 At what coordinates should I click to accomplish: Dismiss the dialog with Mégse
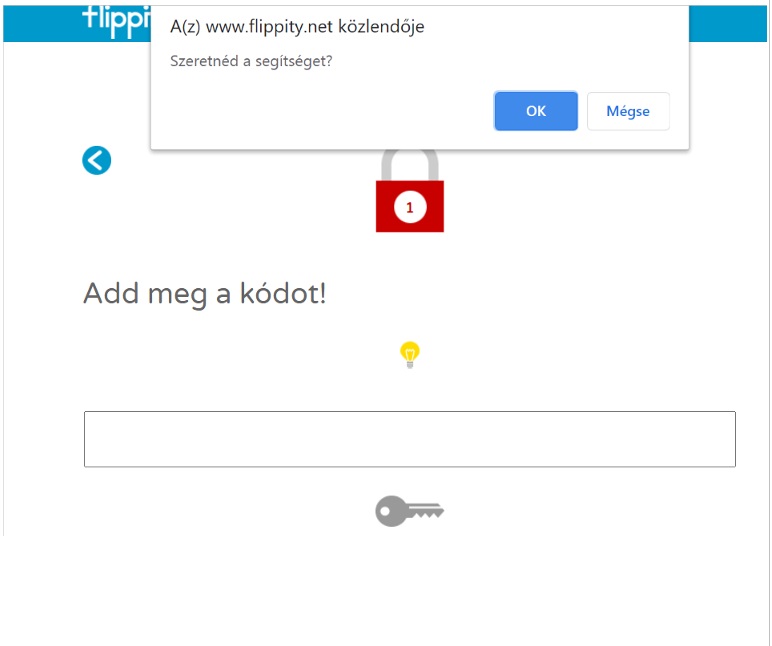tap(628, 111)
